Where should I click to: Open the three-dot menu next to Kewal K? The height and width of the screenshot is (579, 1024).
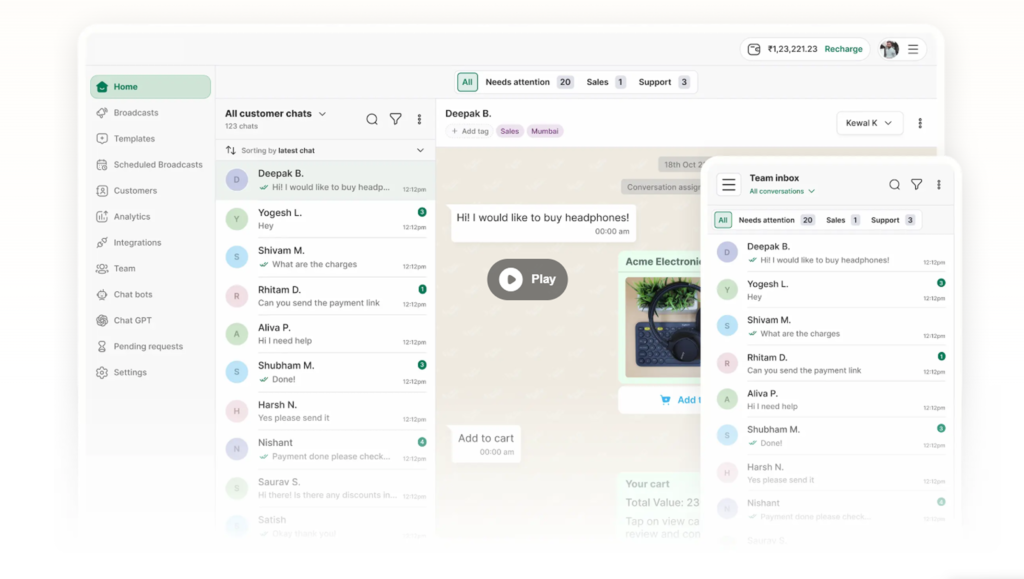pyautogui.click(x=920, y=123)
